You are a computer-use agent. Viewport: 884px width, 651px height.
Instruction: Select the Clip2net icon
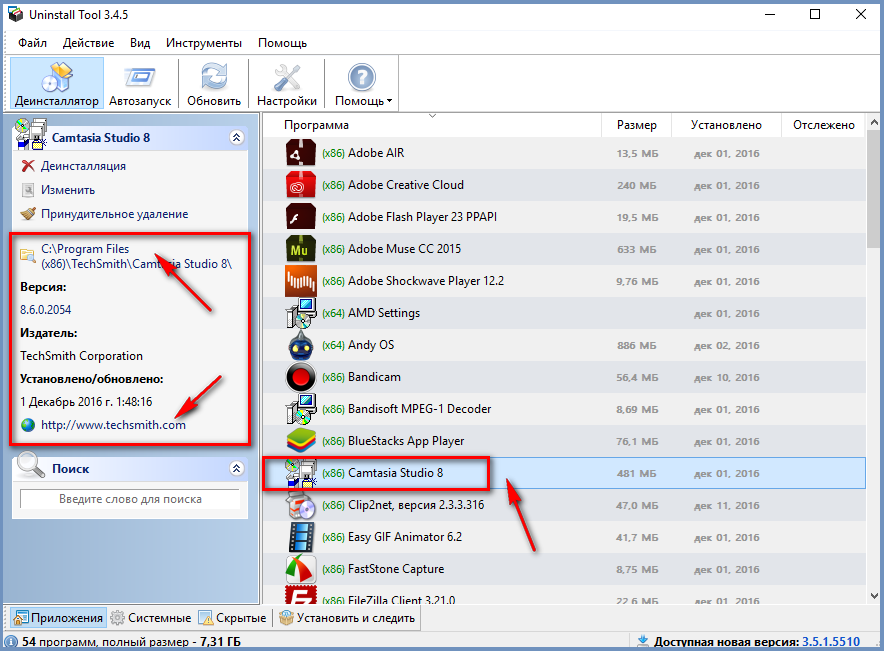(300, 505)
